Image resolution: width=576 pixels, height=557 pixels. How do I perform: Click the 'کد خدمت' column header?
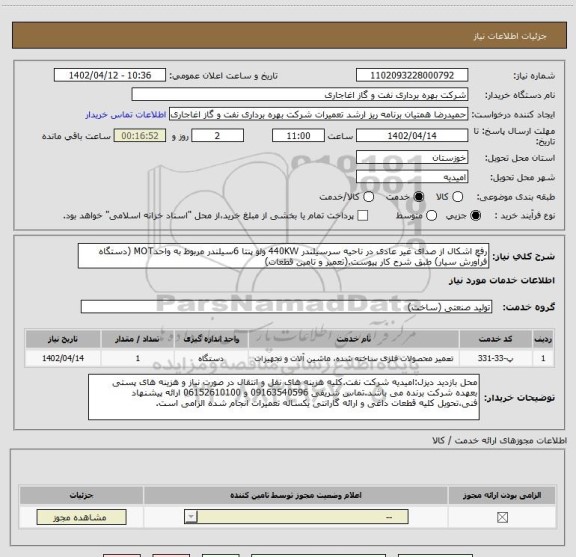495,339
